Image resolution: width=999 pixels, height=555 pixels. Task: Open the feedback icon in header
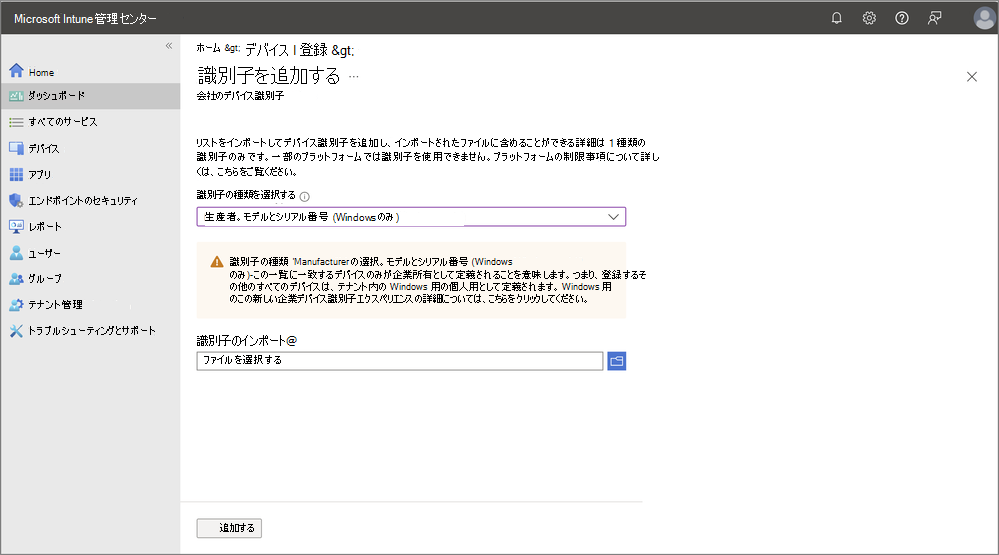click(934, 18)
